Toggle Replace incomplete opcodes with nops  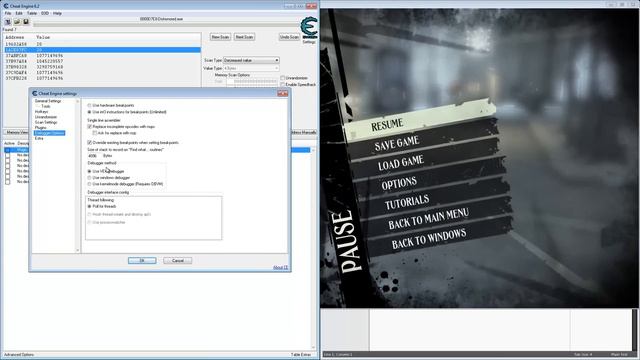[89, 127]
